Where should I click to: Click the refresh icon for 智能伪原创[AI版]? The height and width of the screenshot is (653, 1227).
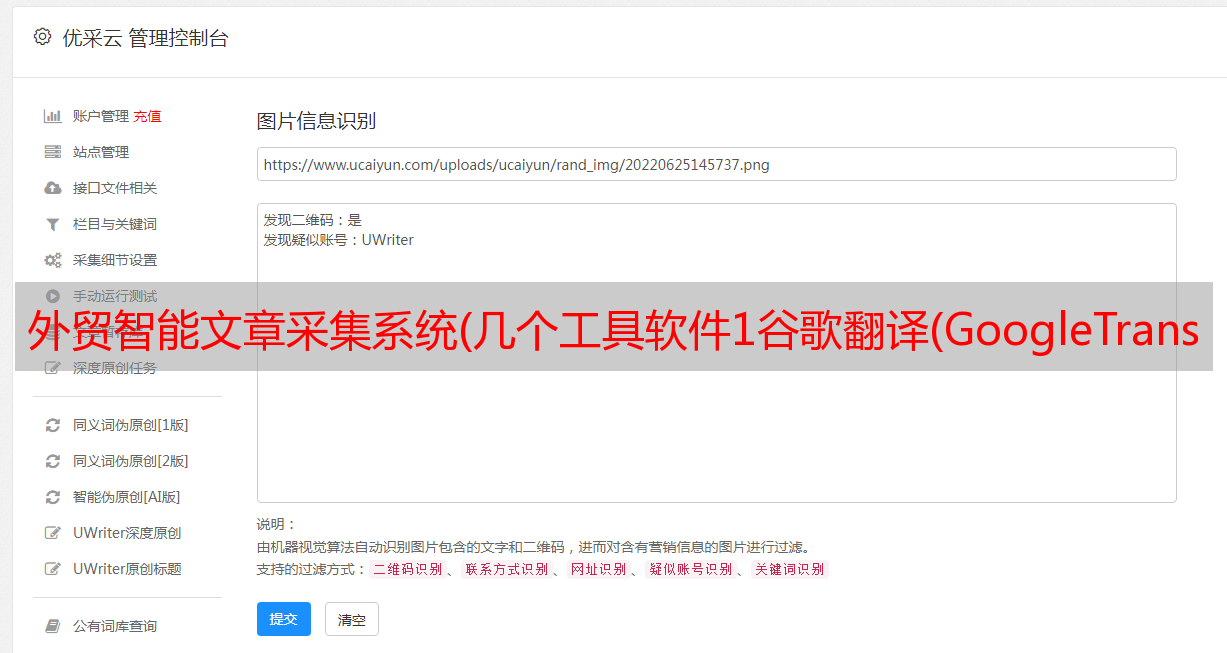[x=53, y=497]
